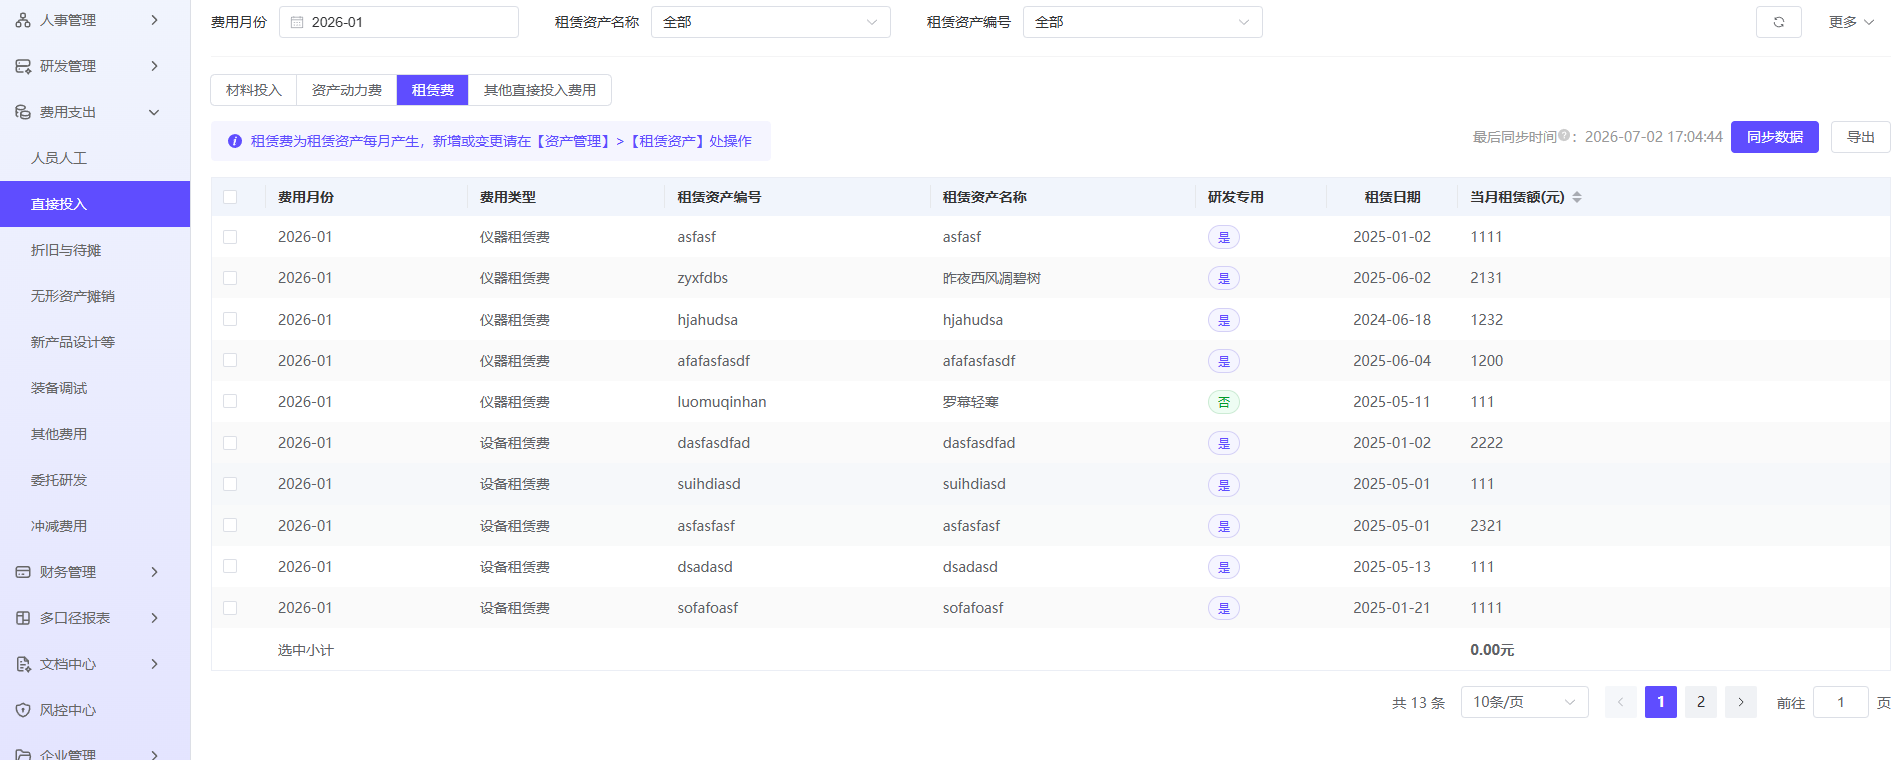The width and height of the screenshot is (1903, 760).
Task: Open the 租赁资产名称 dropdown
Action: [x=770, y=22]
